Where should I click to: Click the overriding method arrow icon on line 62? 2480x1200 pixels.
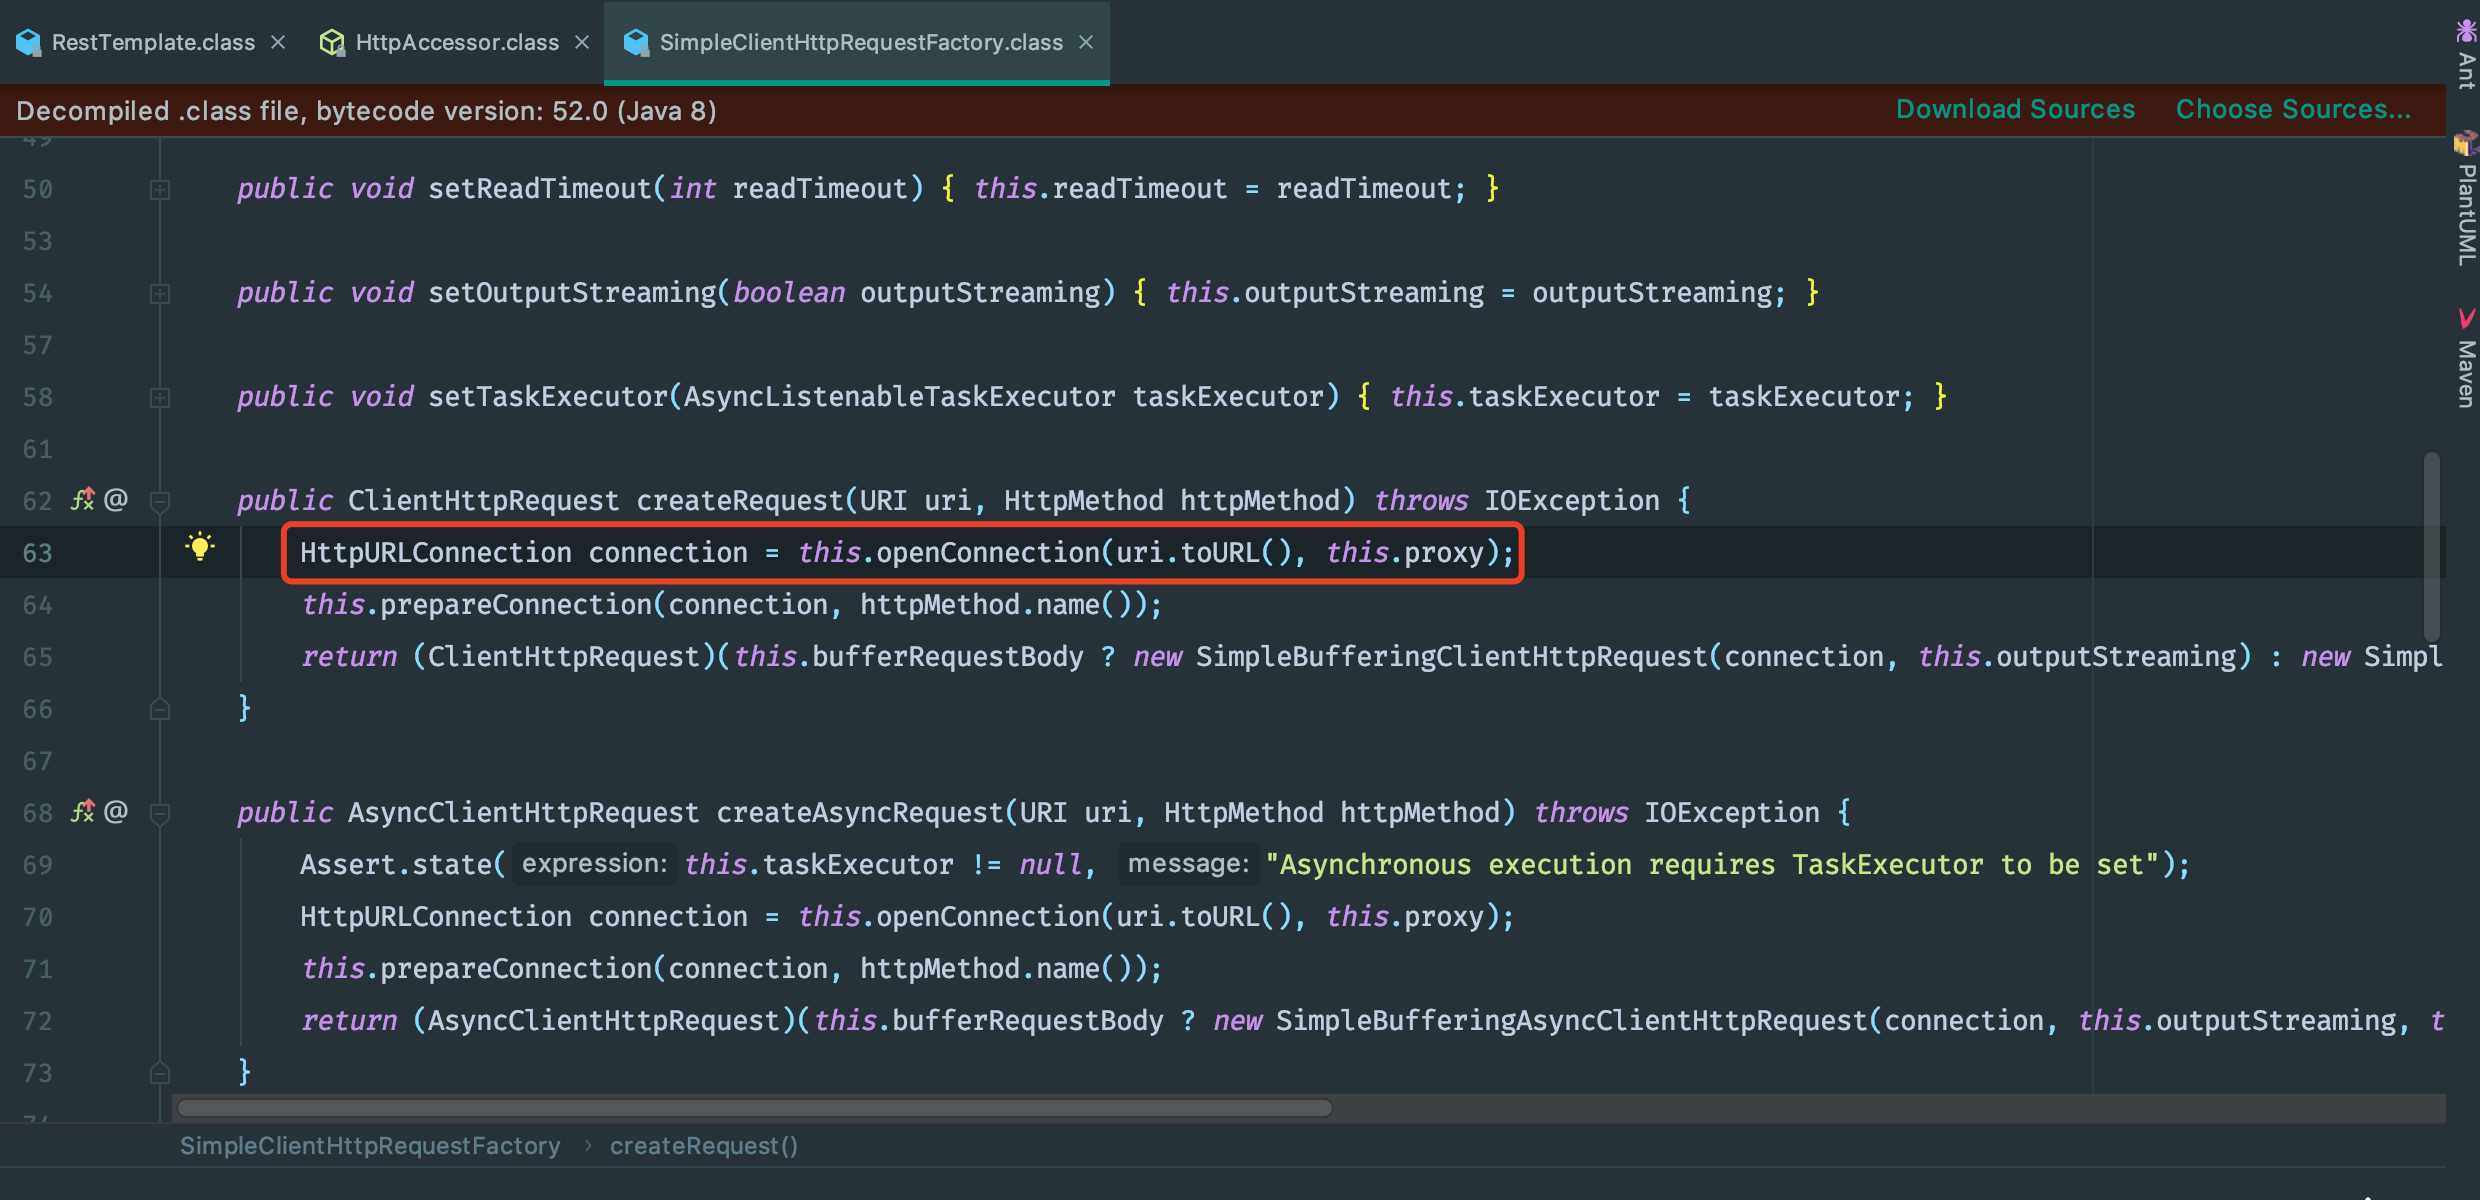click(84, 500)
